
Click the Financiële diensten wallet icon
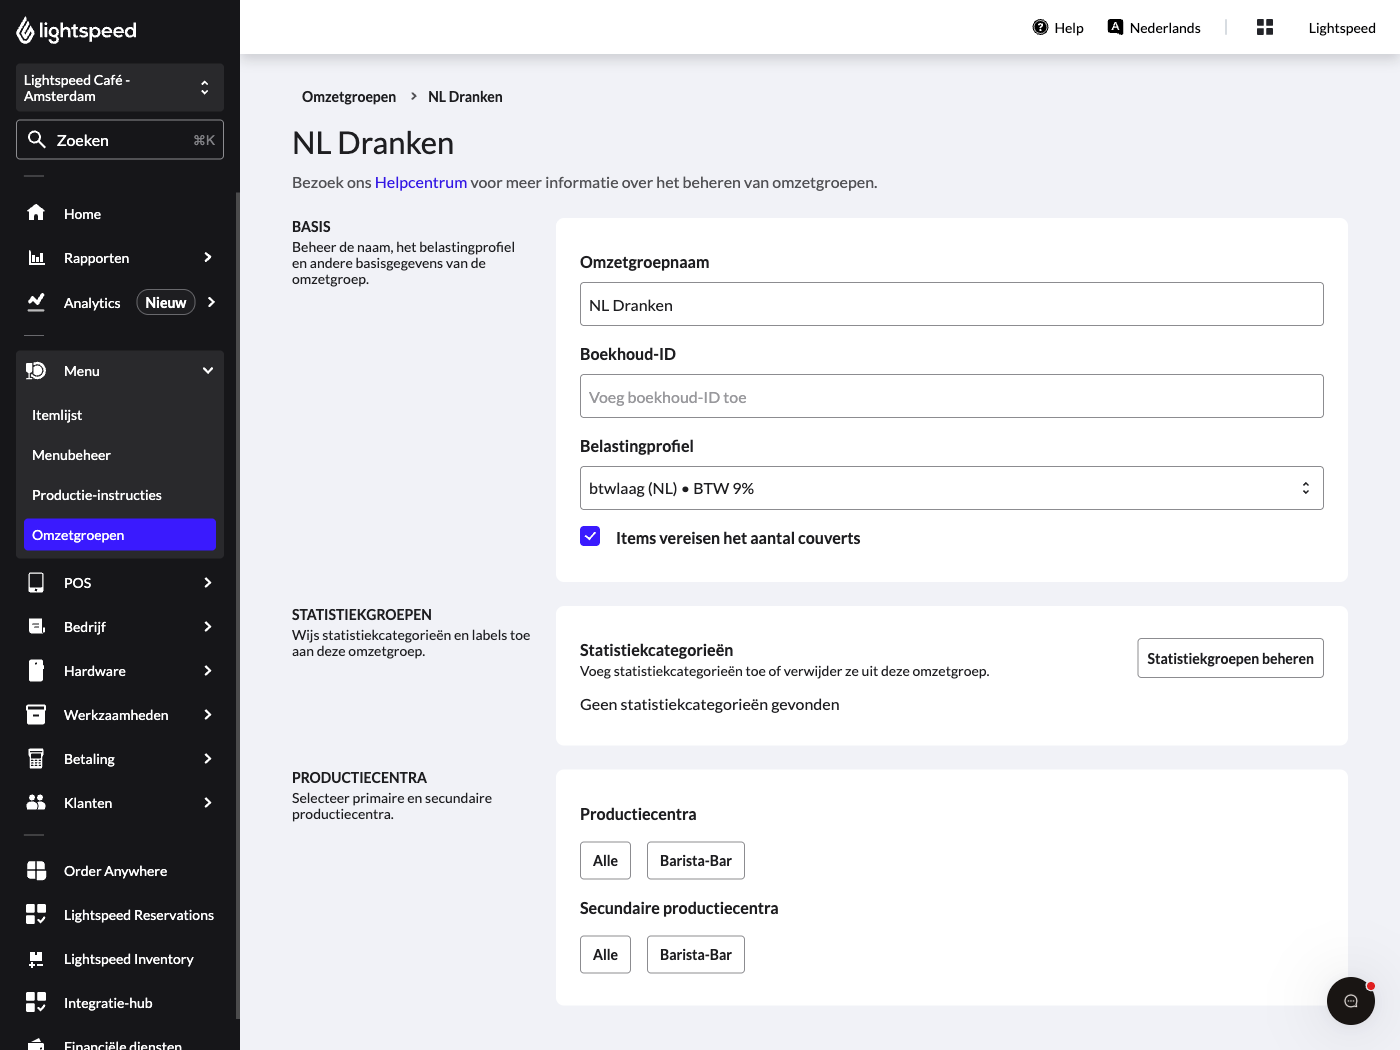pos(36,1044)
